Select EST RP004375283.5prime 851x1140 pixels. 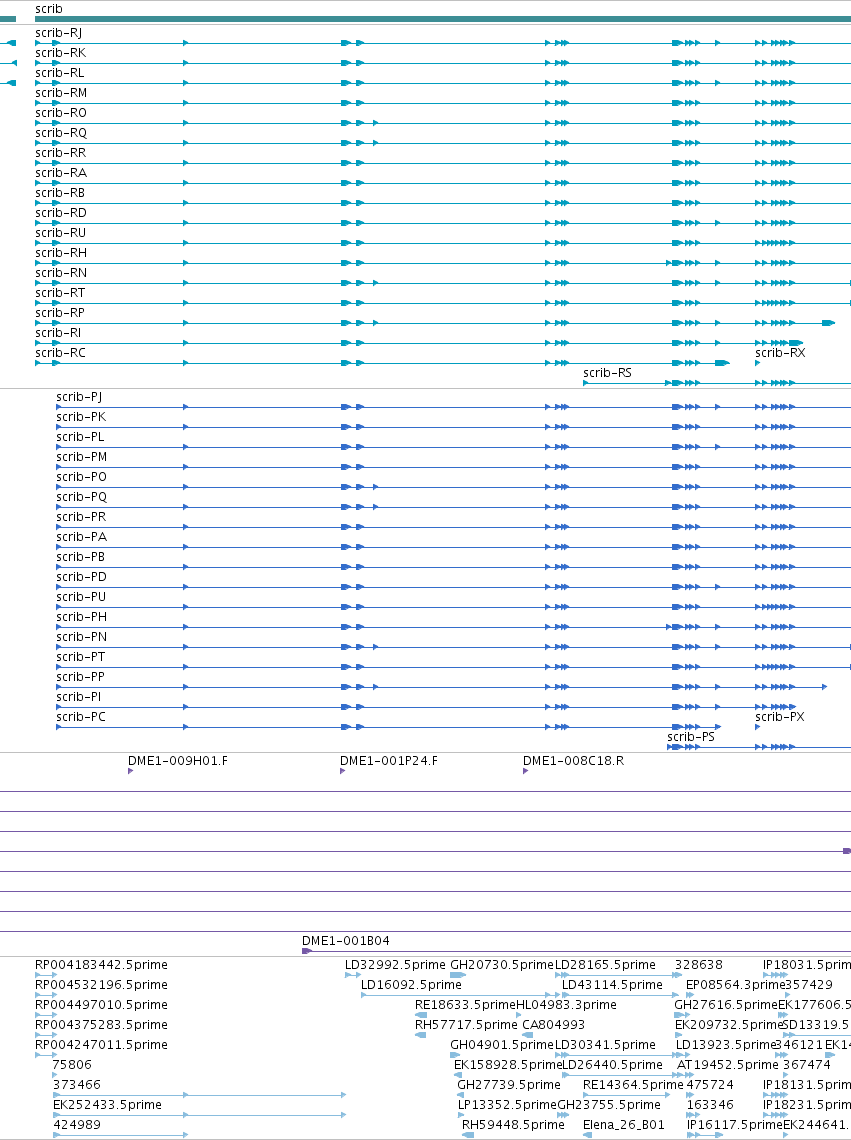(x=101, y=1024)
